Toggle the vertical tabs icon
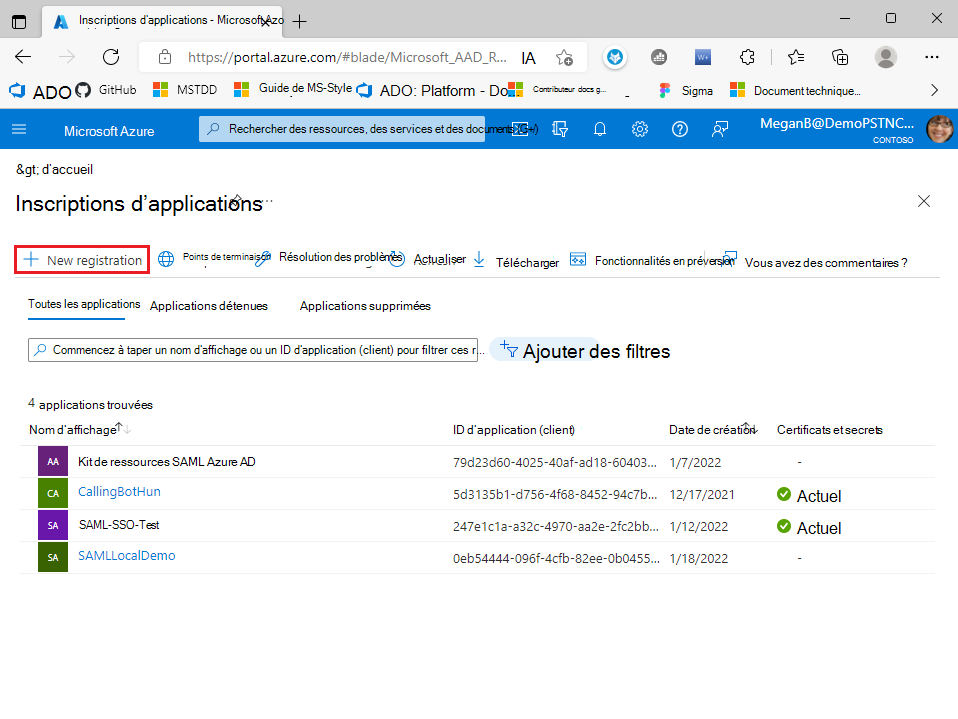The width and height of the screenshot is (958, 719). click(19, 21)
